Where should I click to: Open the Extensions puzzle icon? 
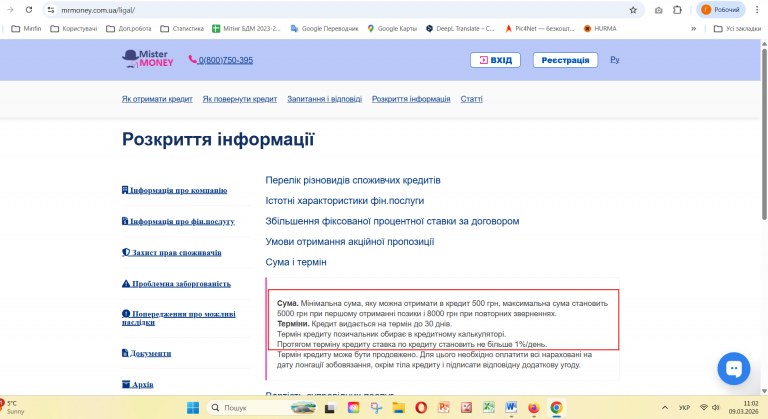click(677, 10)
